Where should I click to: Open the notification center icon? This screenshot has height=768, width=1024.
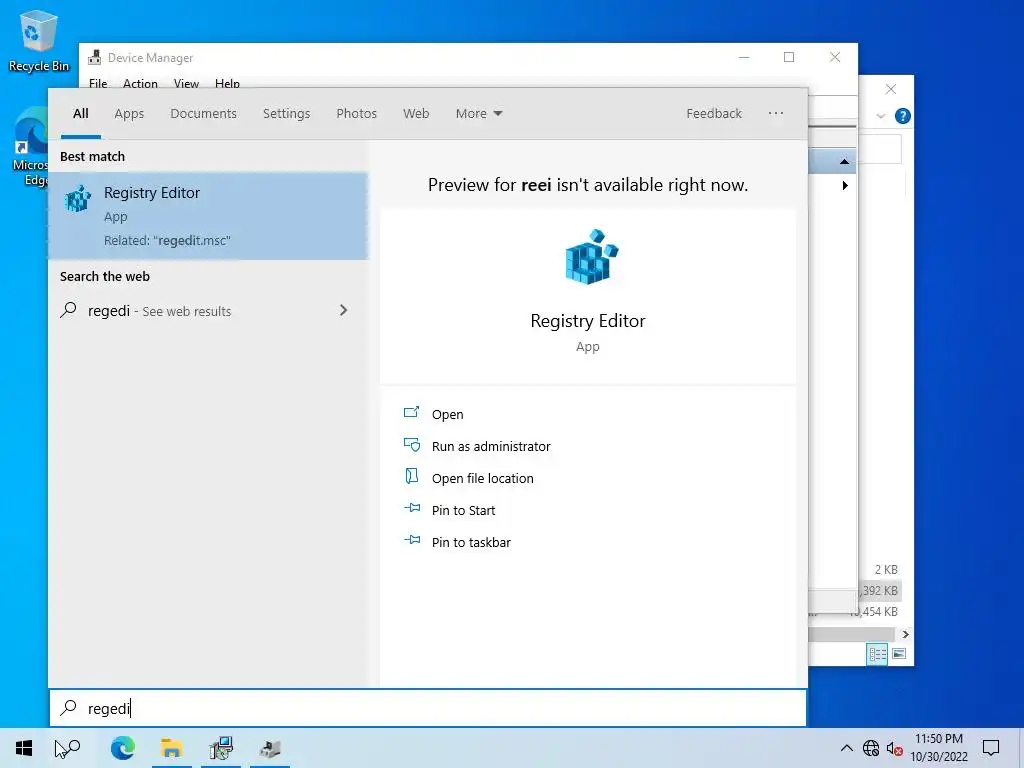point(991,748)
